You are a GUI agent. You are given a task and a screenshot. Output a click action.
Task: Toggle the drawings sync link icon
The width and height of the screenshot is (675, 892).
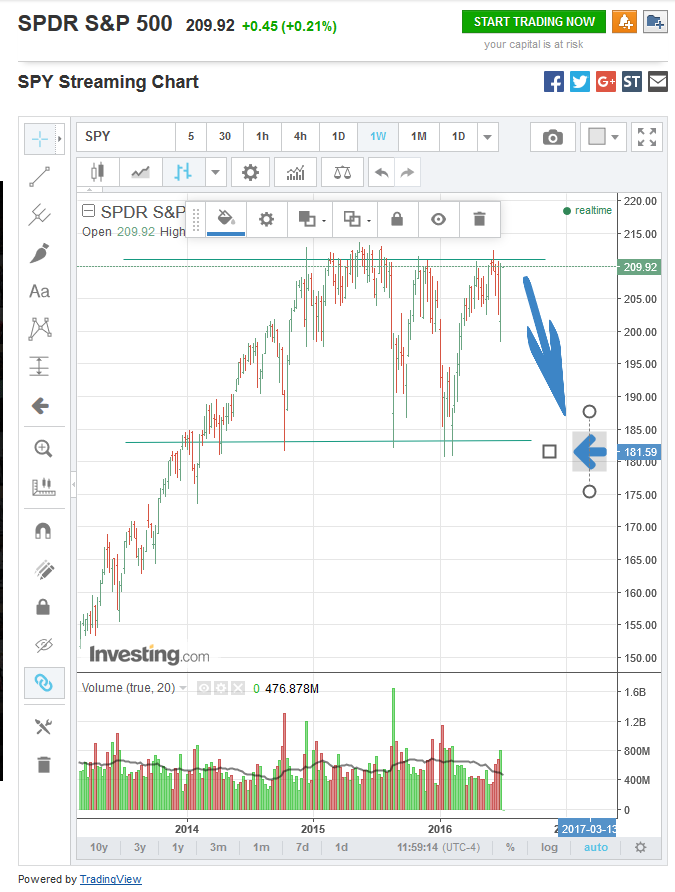tap(44, 683)
